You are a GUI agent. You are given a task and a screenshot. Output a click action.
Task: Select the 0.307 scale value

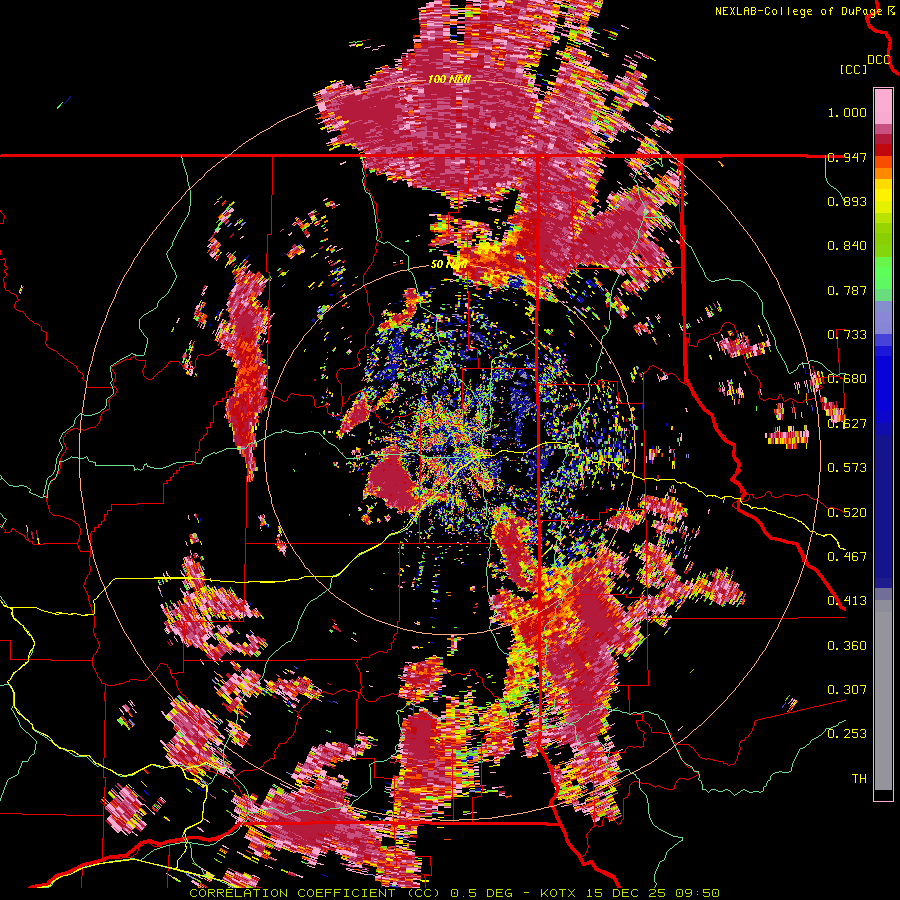click(x=847, y=690)
